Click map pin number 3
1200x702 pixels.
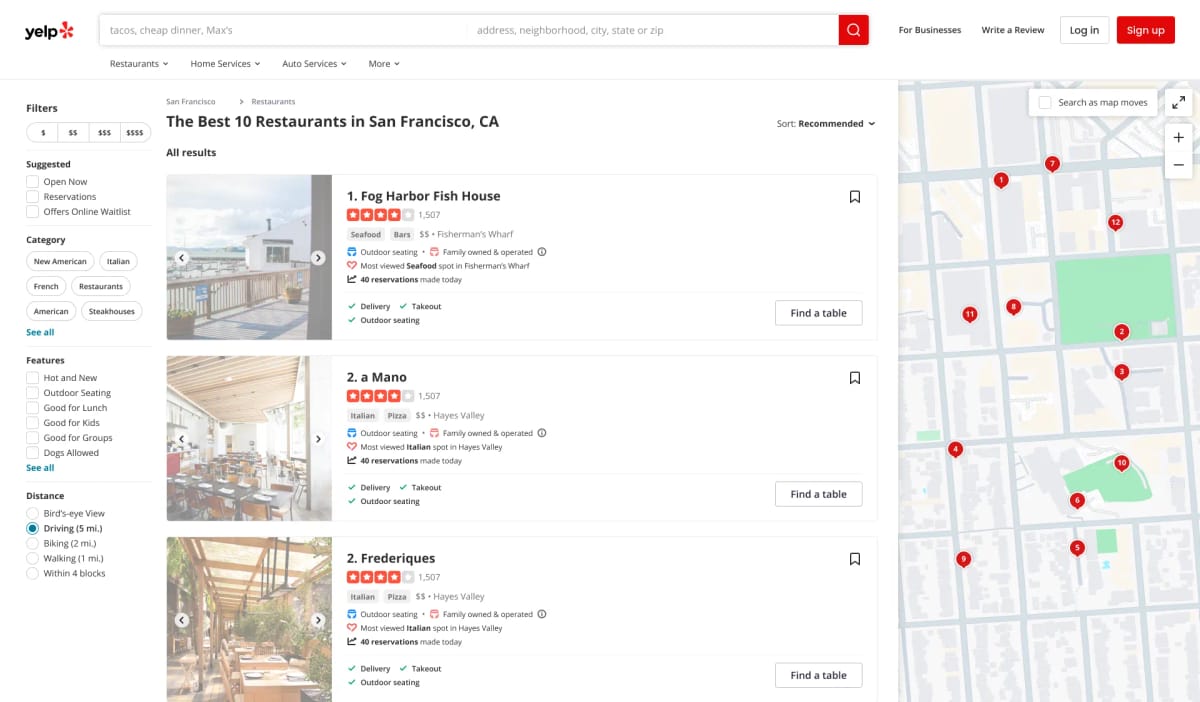point(1122,372)
